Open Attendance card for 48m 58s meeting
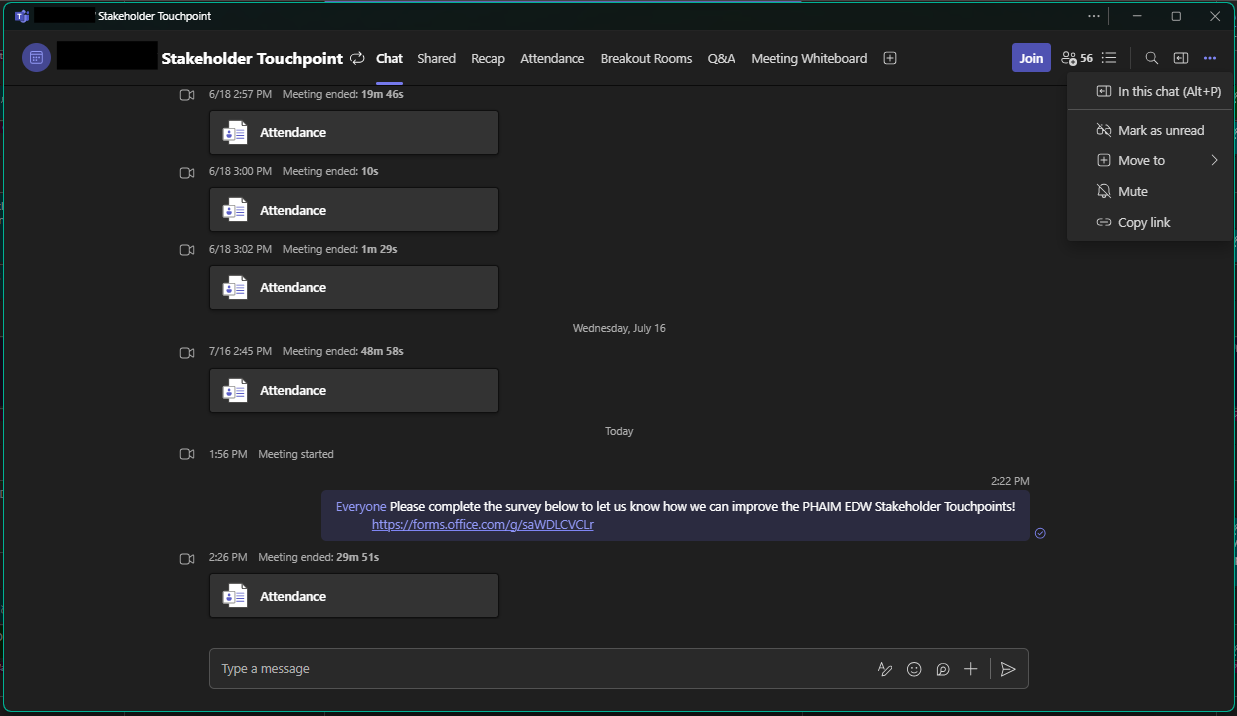1237x716 pixels. [354, 391]
